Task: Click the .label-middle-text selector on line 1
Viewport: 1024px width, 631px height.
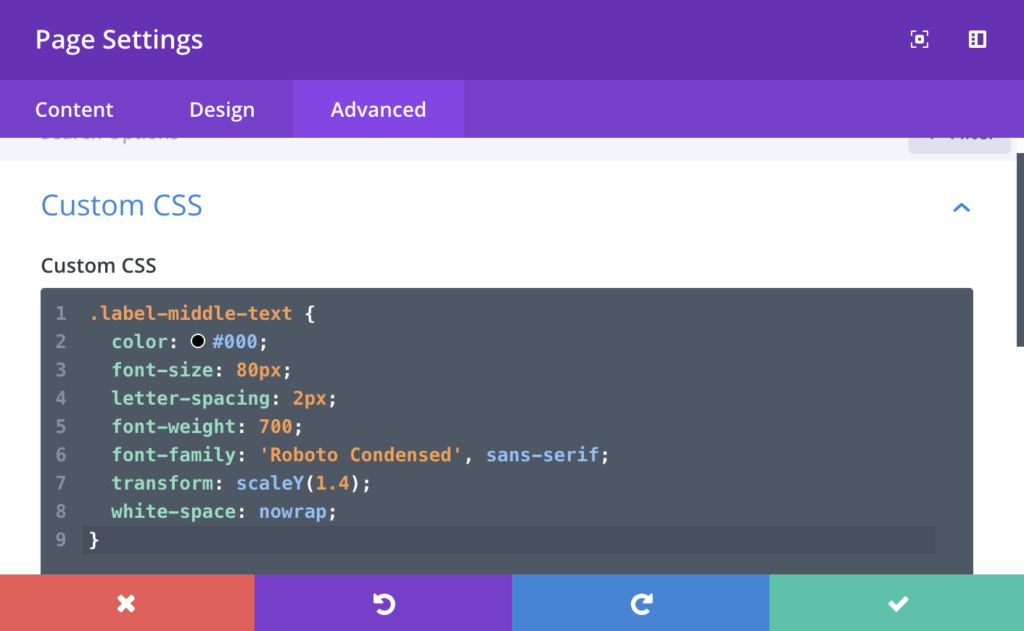Action: click(191, 314)
